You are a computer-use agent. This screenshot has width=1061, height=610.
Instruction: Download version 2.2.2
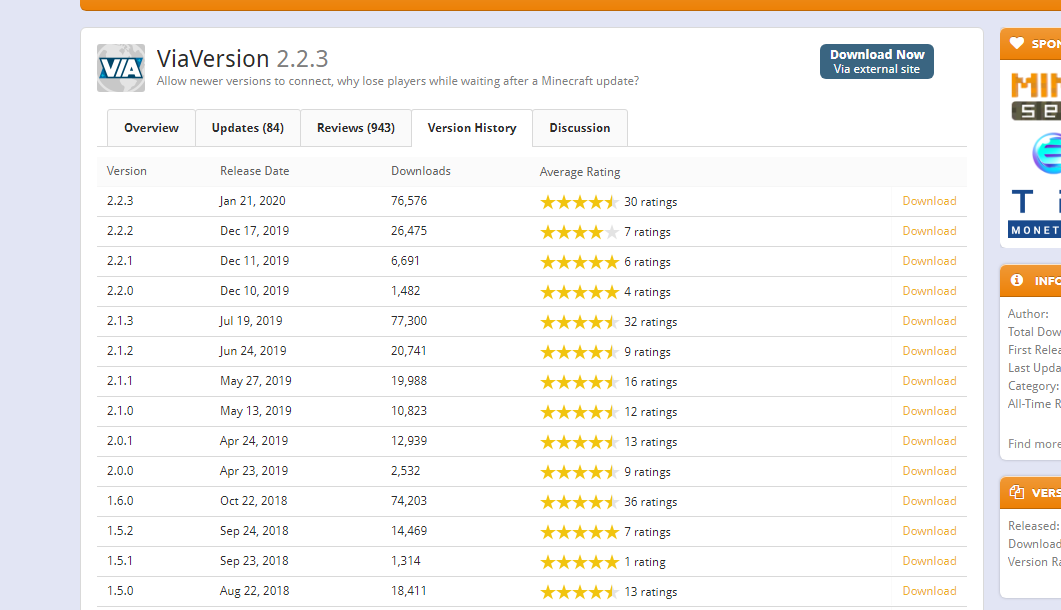click(929, 231)
